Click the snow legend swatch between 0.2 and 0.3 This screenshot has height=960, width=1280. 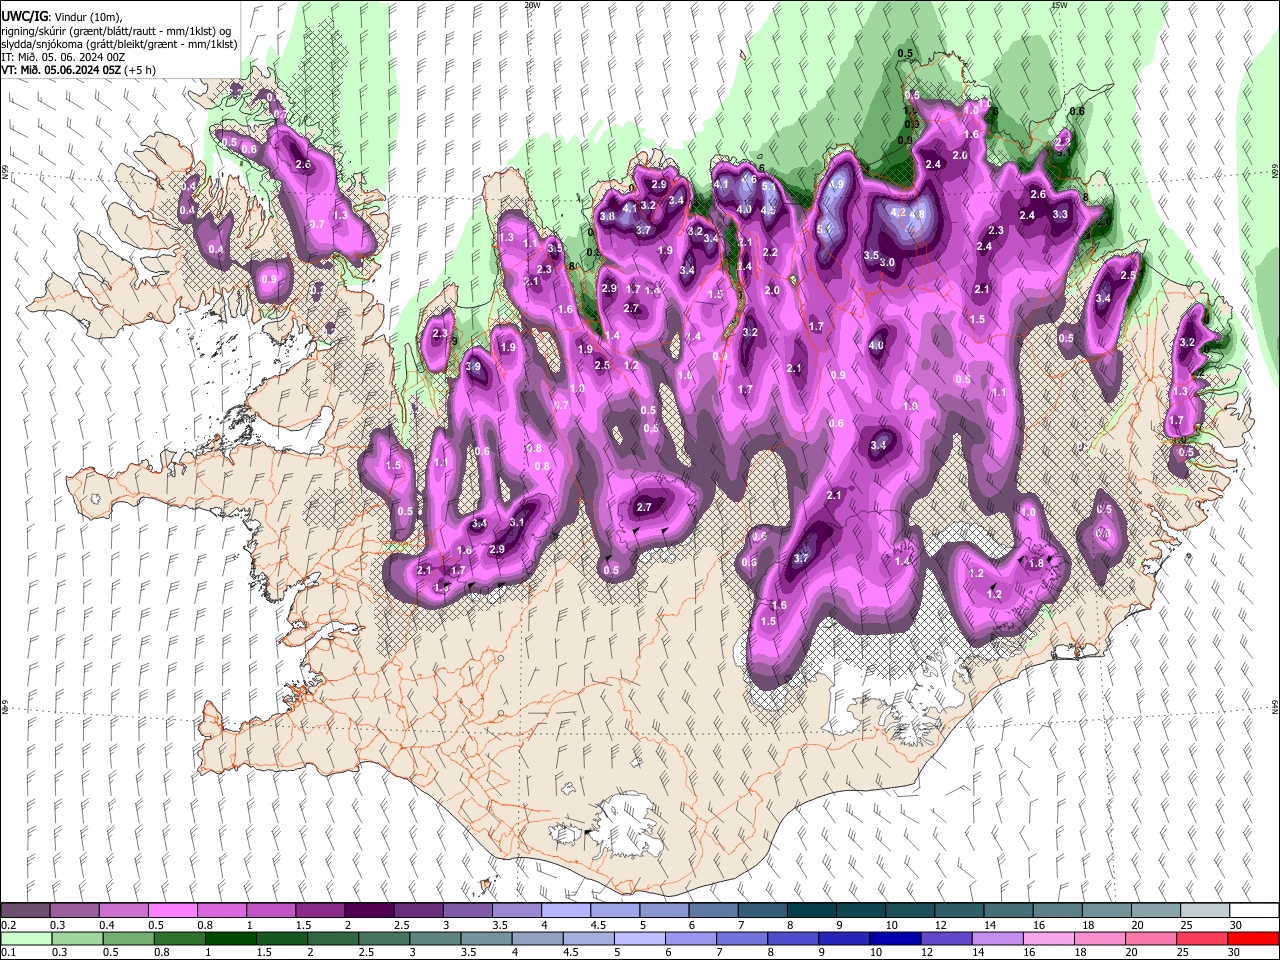(25, 911)
